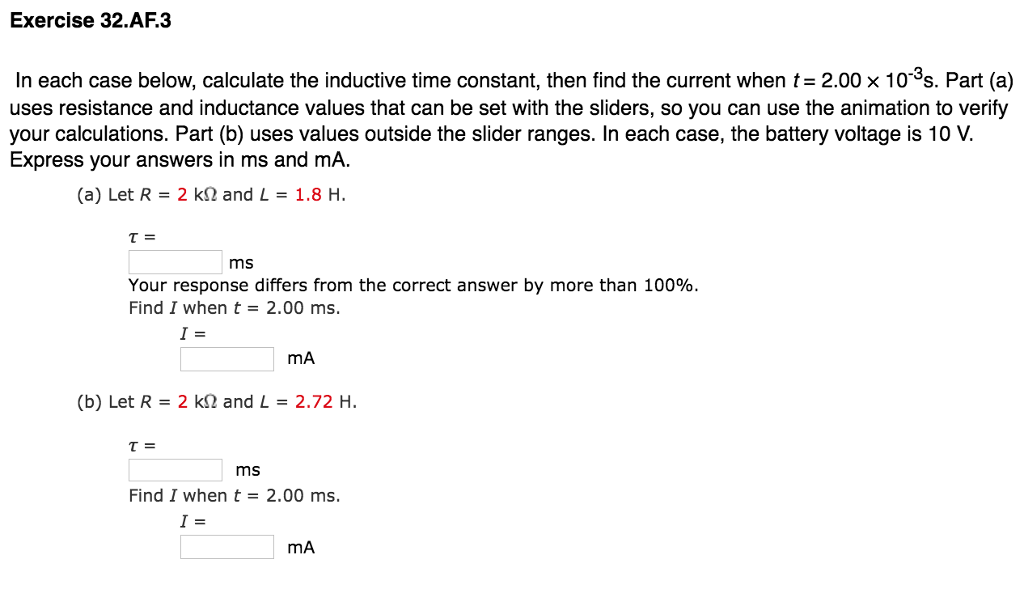Click the part (b) heading text
The height and width of the screenshot is (589, 1024).
[x=92, y=402]
